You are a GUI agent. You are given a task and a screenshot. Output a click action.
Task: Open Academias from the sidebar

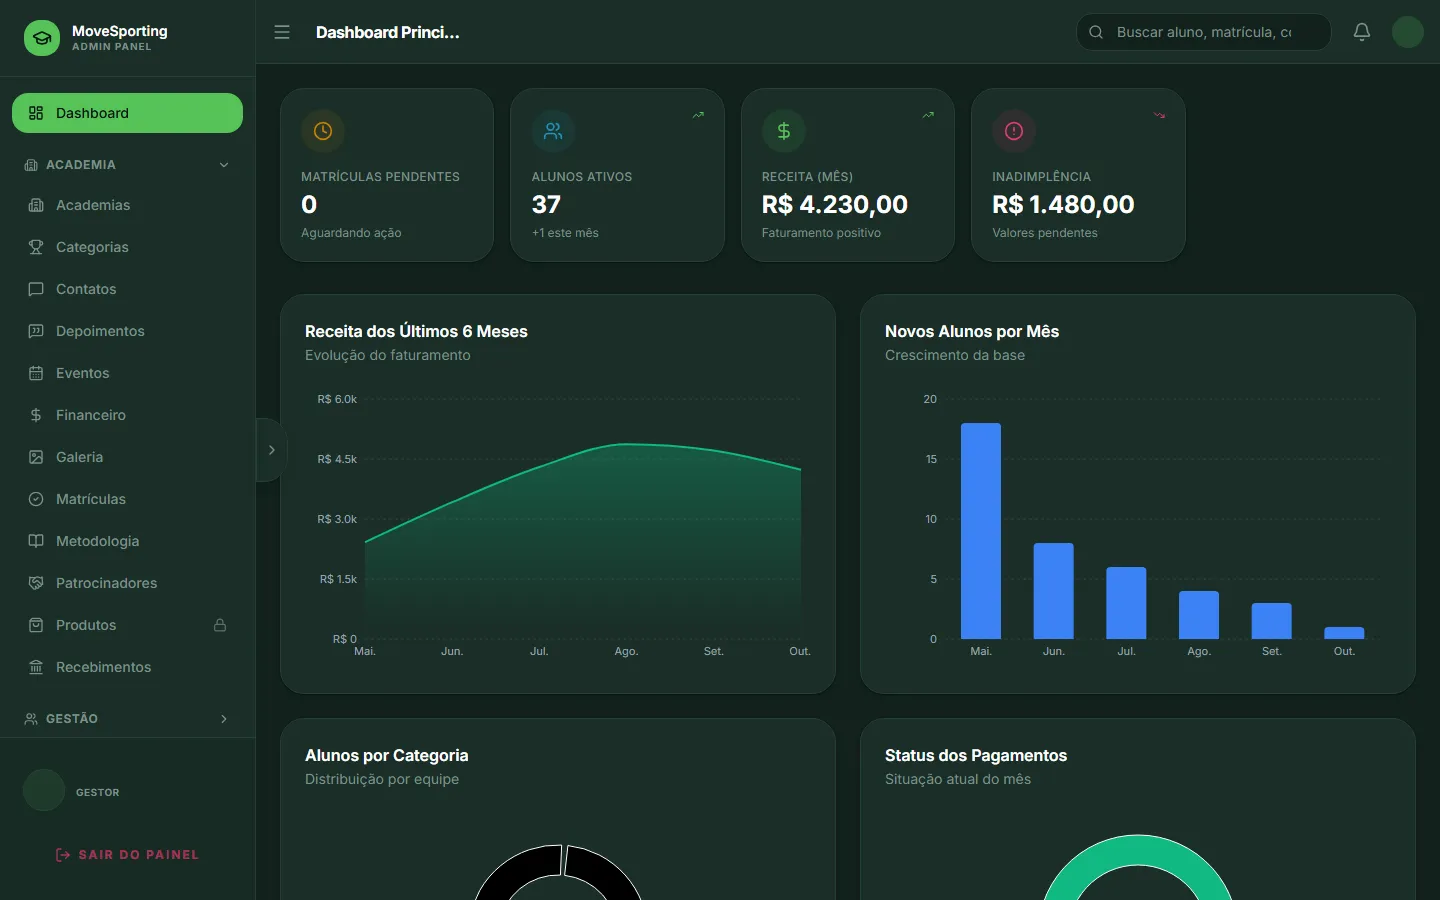coord(127,205)
